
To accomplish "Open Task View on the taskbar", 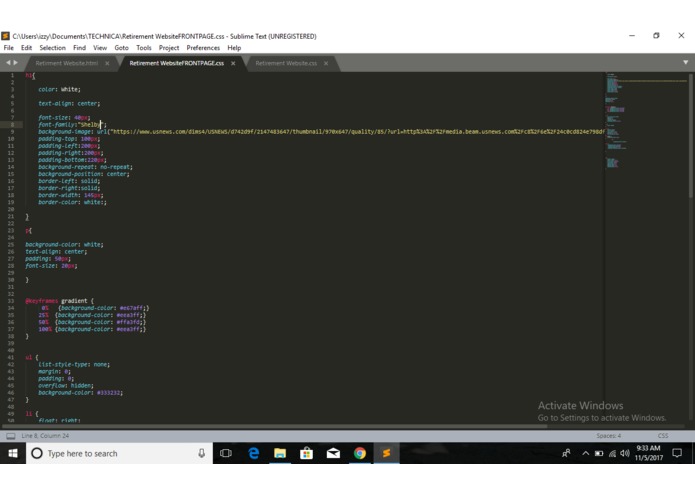I will pos(226,453).
